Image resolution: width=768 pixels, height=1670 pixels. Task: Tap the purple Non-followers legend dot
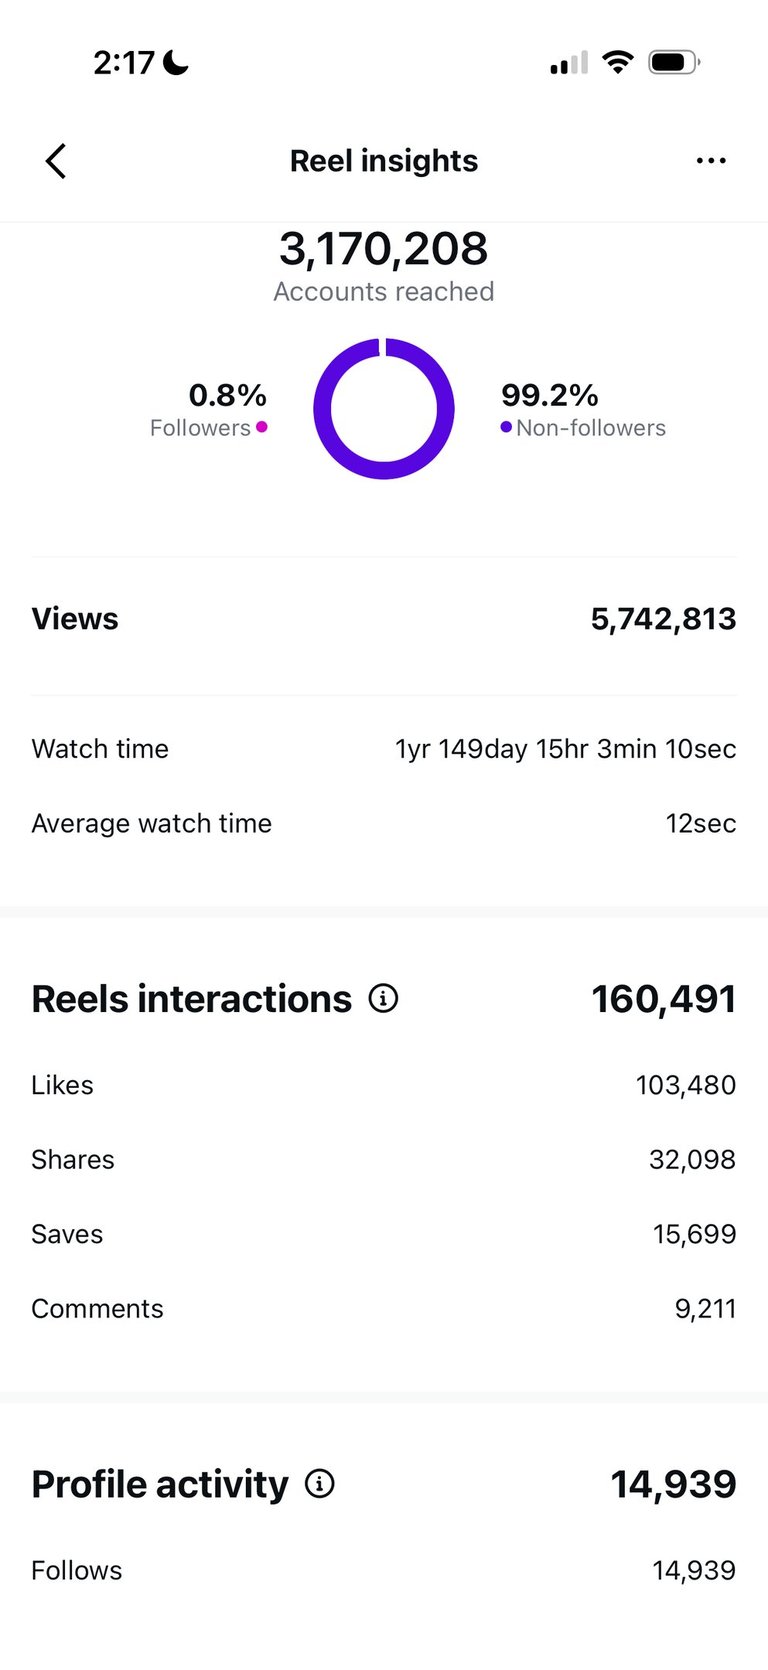click(x=506, y=427)
